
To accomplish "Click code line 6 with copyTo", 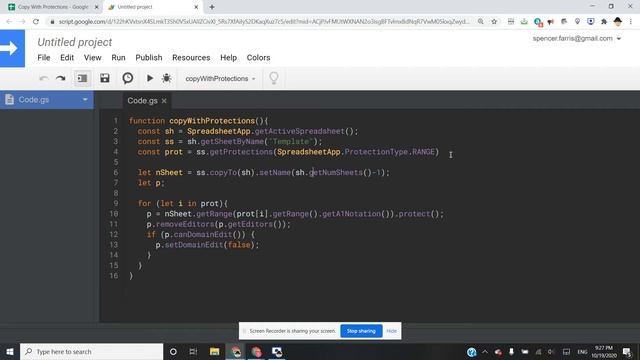I will (264, 173).
